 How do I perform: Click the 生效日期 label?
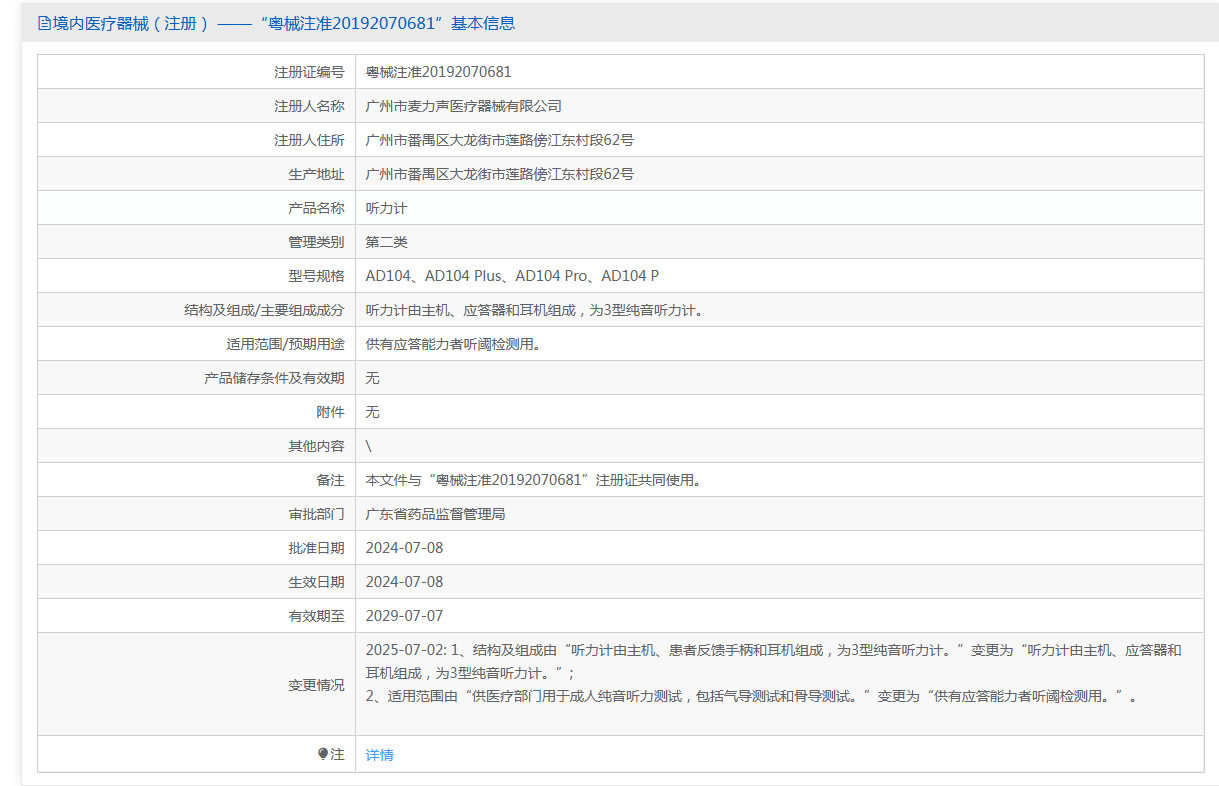[316, 582]
